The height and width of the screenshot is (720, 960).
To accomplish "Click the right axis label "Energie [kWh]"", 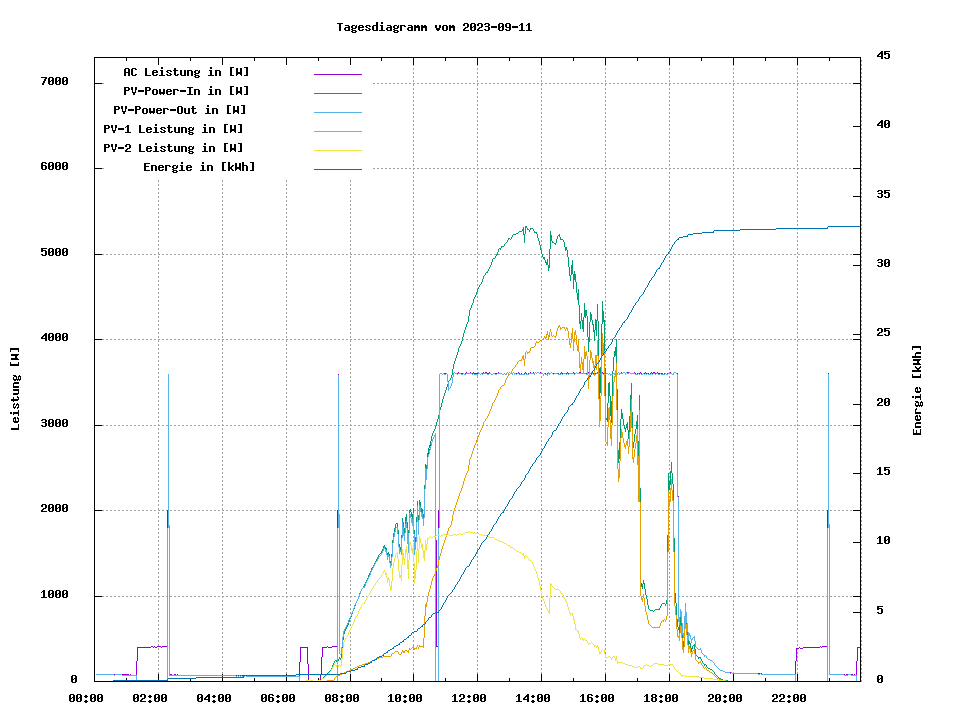I will tap(918, 390).
